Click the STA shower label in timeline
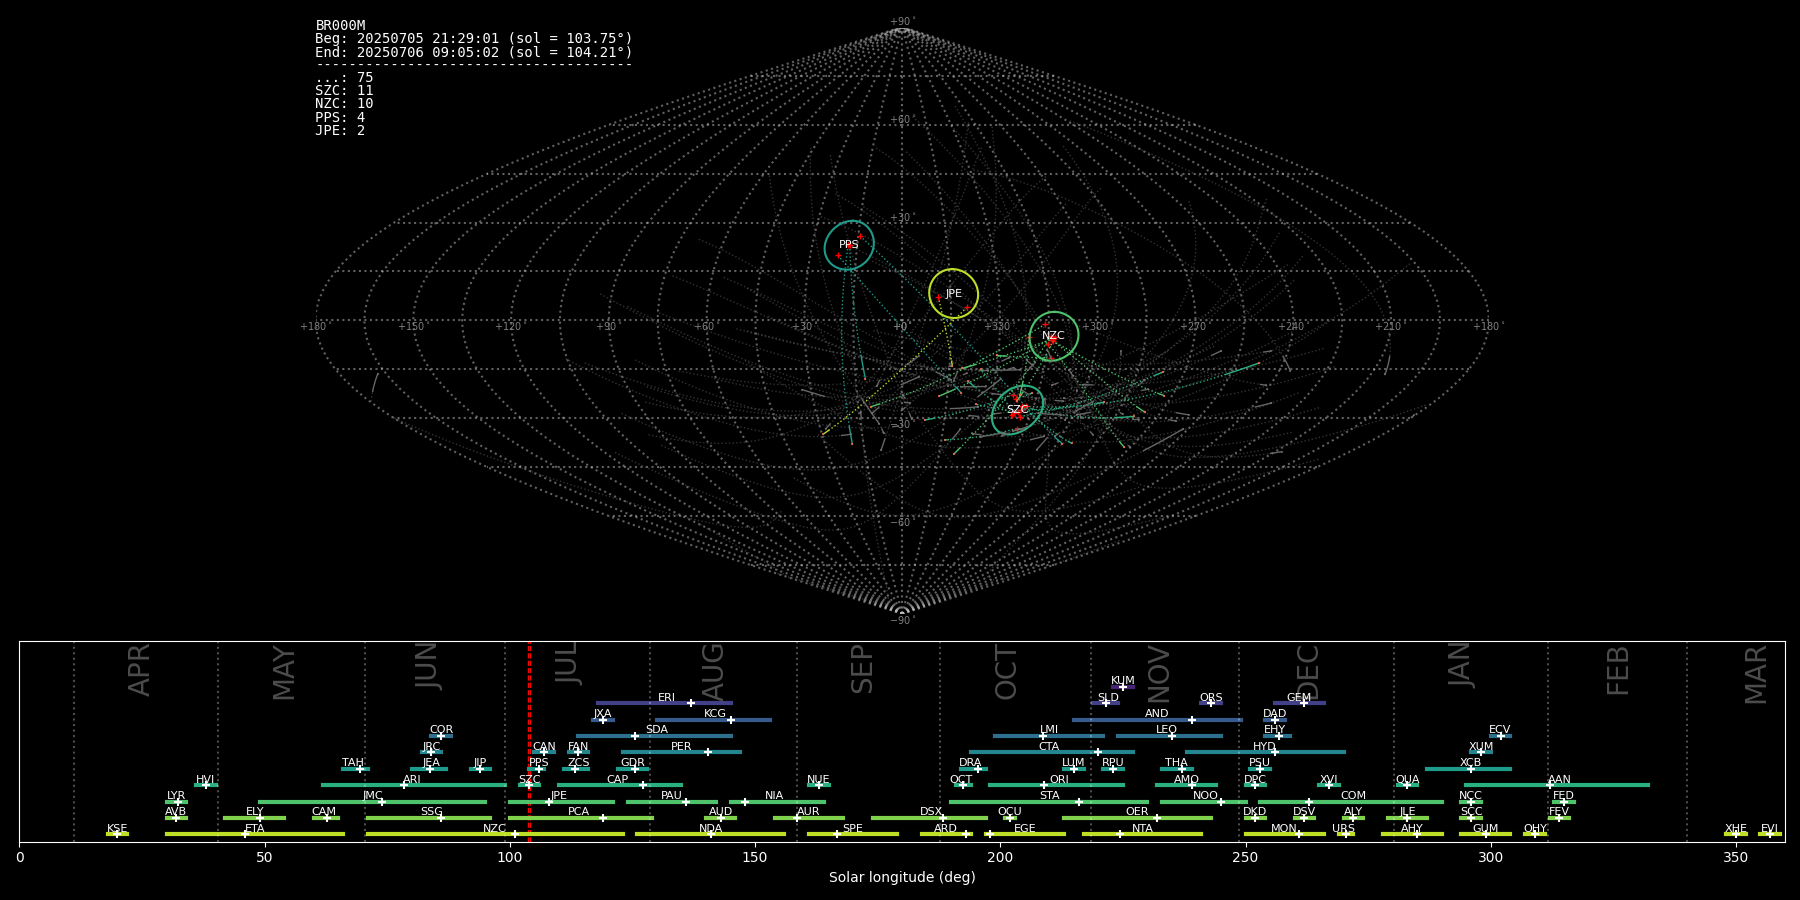This screenshot has width=1800, height=900. click(1049, 796)
